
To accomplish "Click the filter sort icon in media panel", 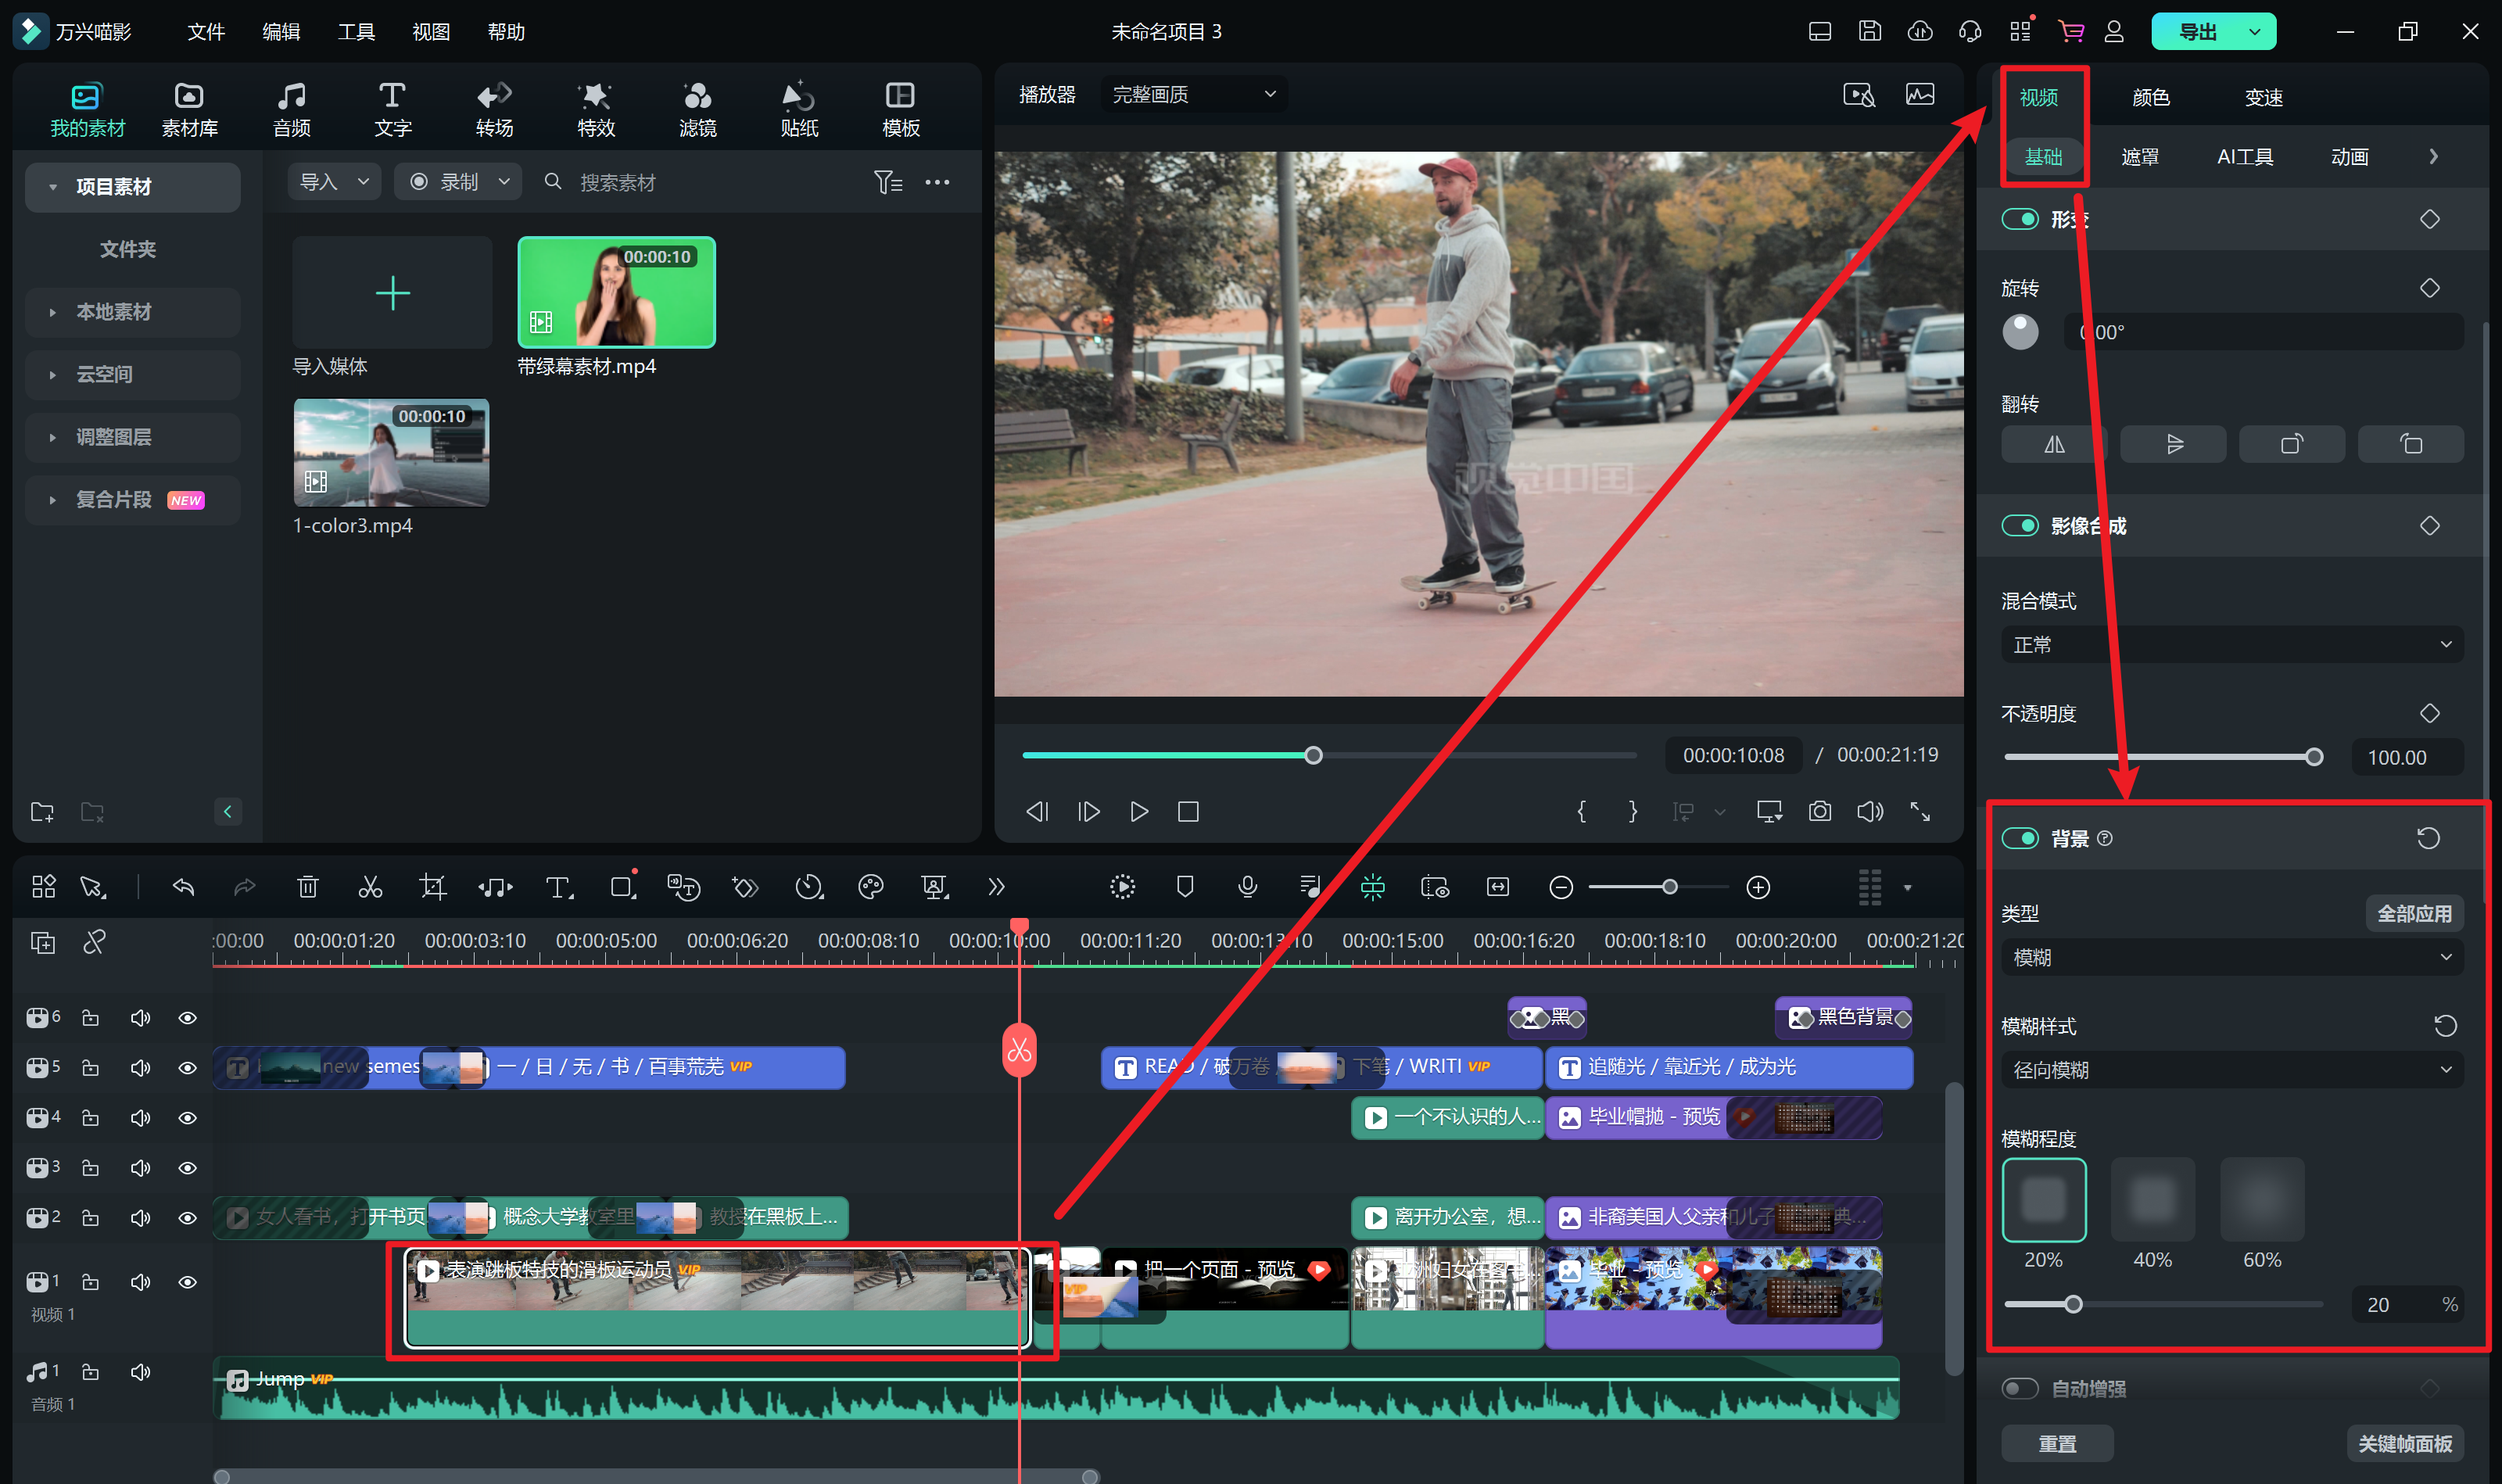I will pos(888,182).
